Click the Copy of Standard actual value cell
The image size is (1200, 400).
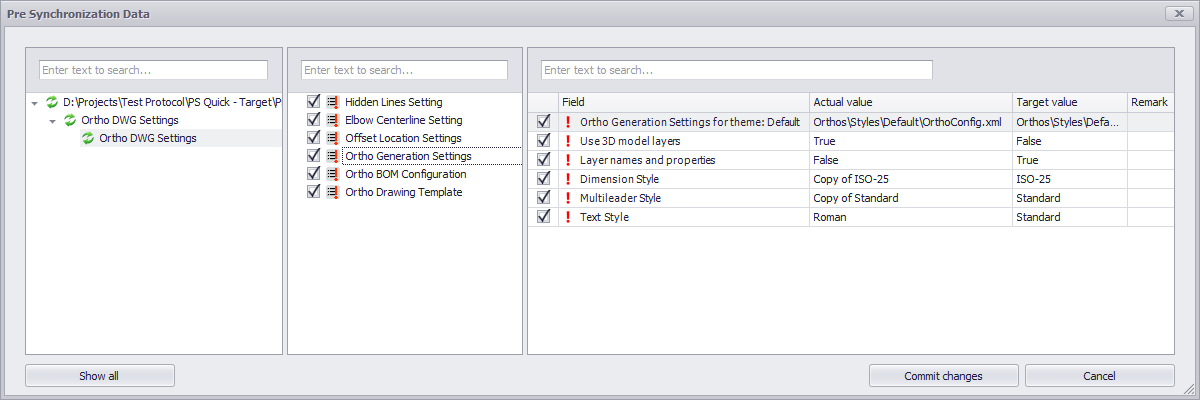(x=911, y=198)
